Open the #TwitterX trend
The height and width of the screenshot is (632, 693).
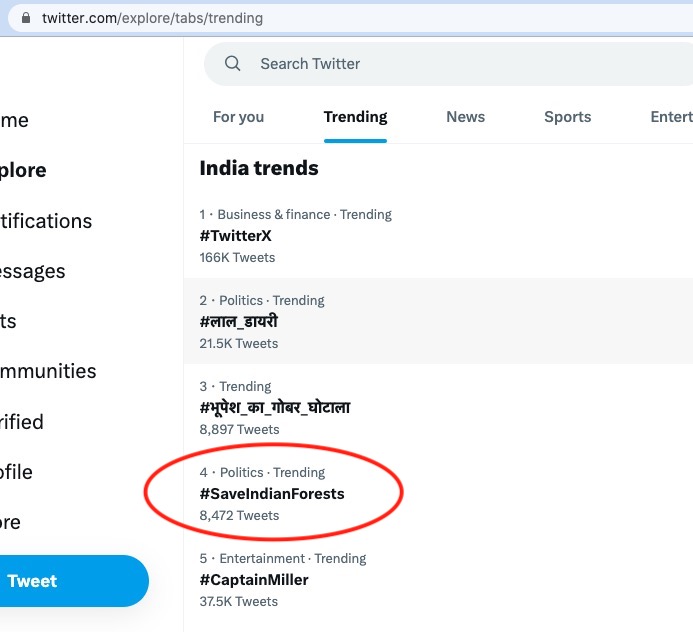click(438, 236)
